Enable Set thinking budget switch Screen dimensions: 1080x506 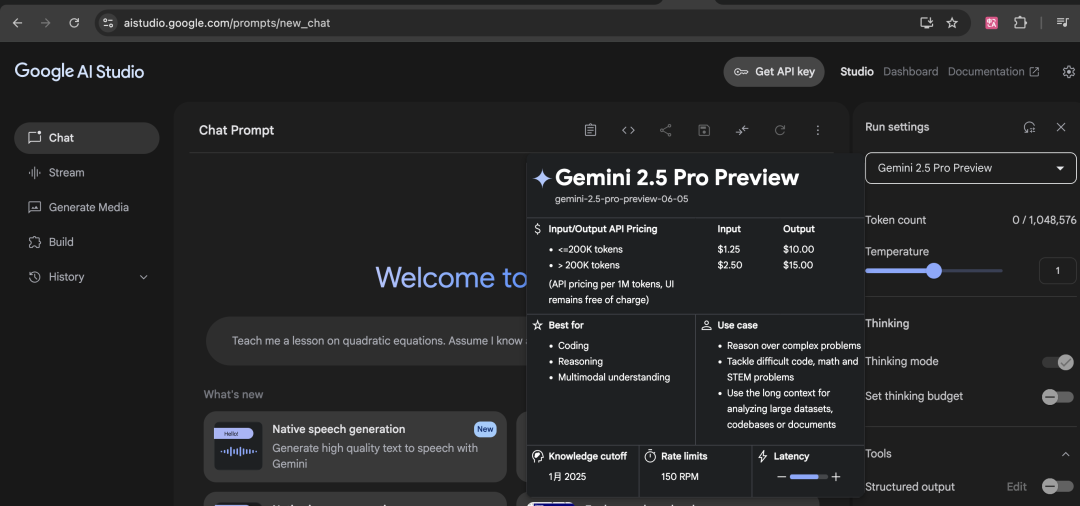pos(1057,397)
